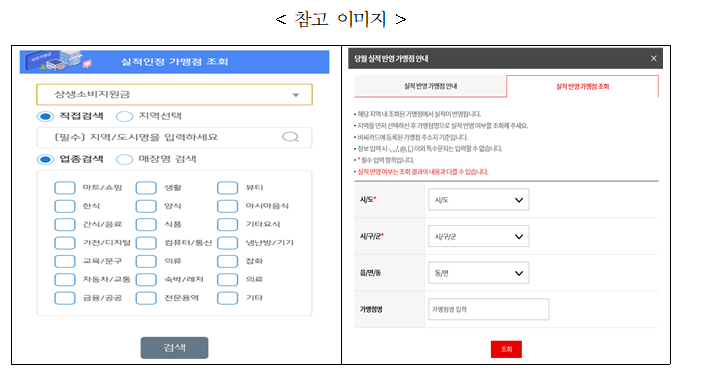Screen dimensions: 706x381
Task: Check the 한식 checkbox
Action: (65, 206)
